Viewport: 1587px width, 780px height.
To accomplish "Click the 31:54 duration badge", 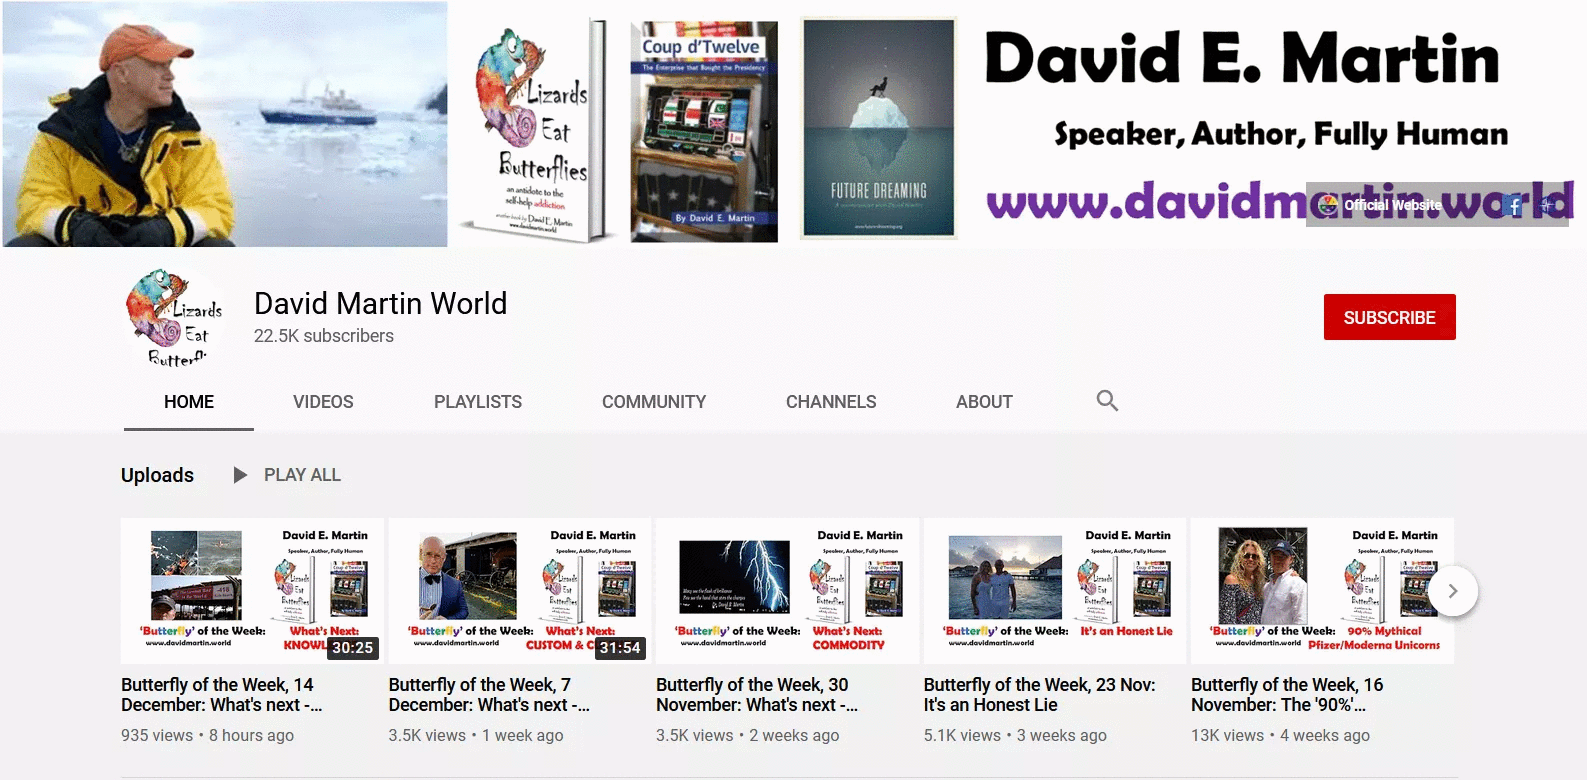I will 620,648.
